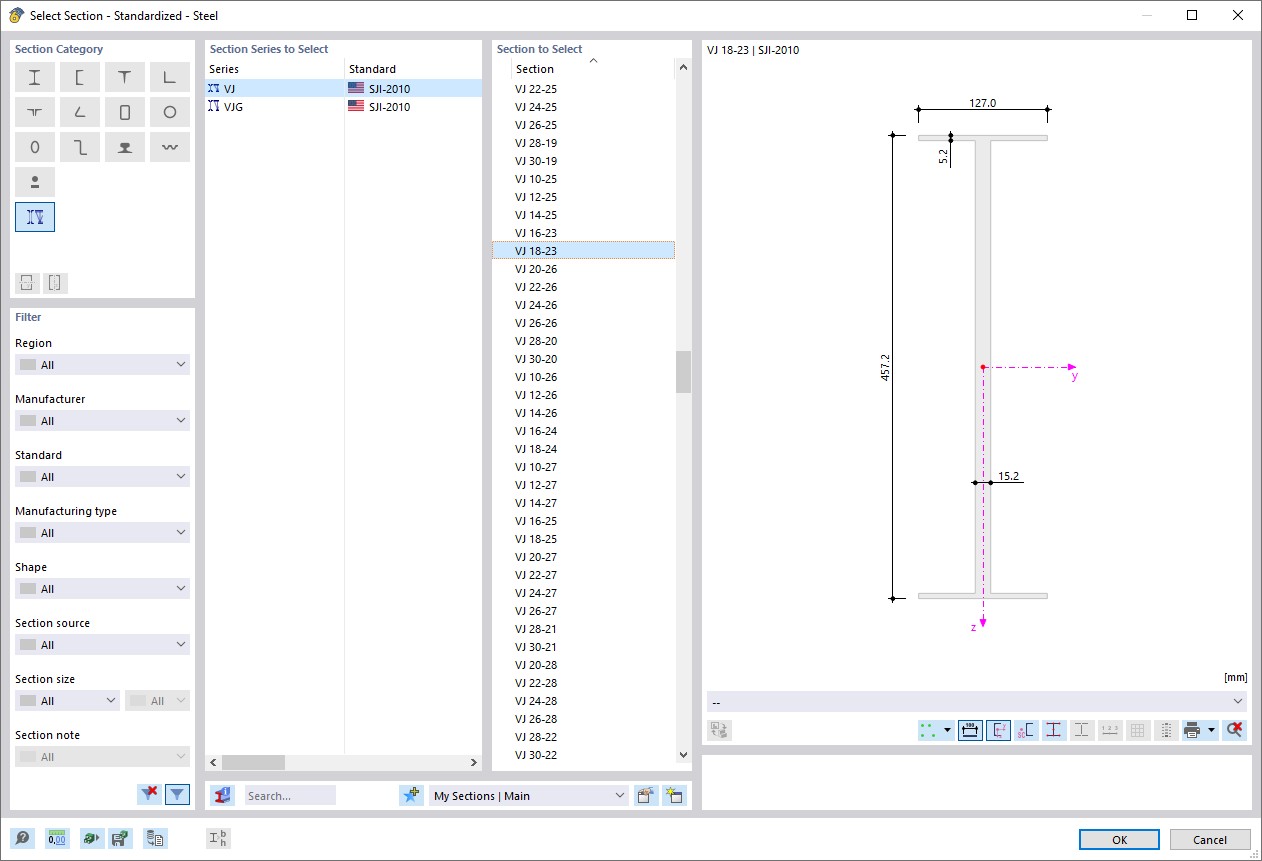The height and width of the screenshot is (861, 1262).
Task: Select the channel section category icon
Action: [79, 77]
